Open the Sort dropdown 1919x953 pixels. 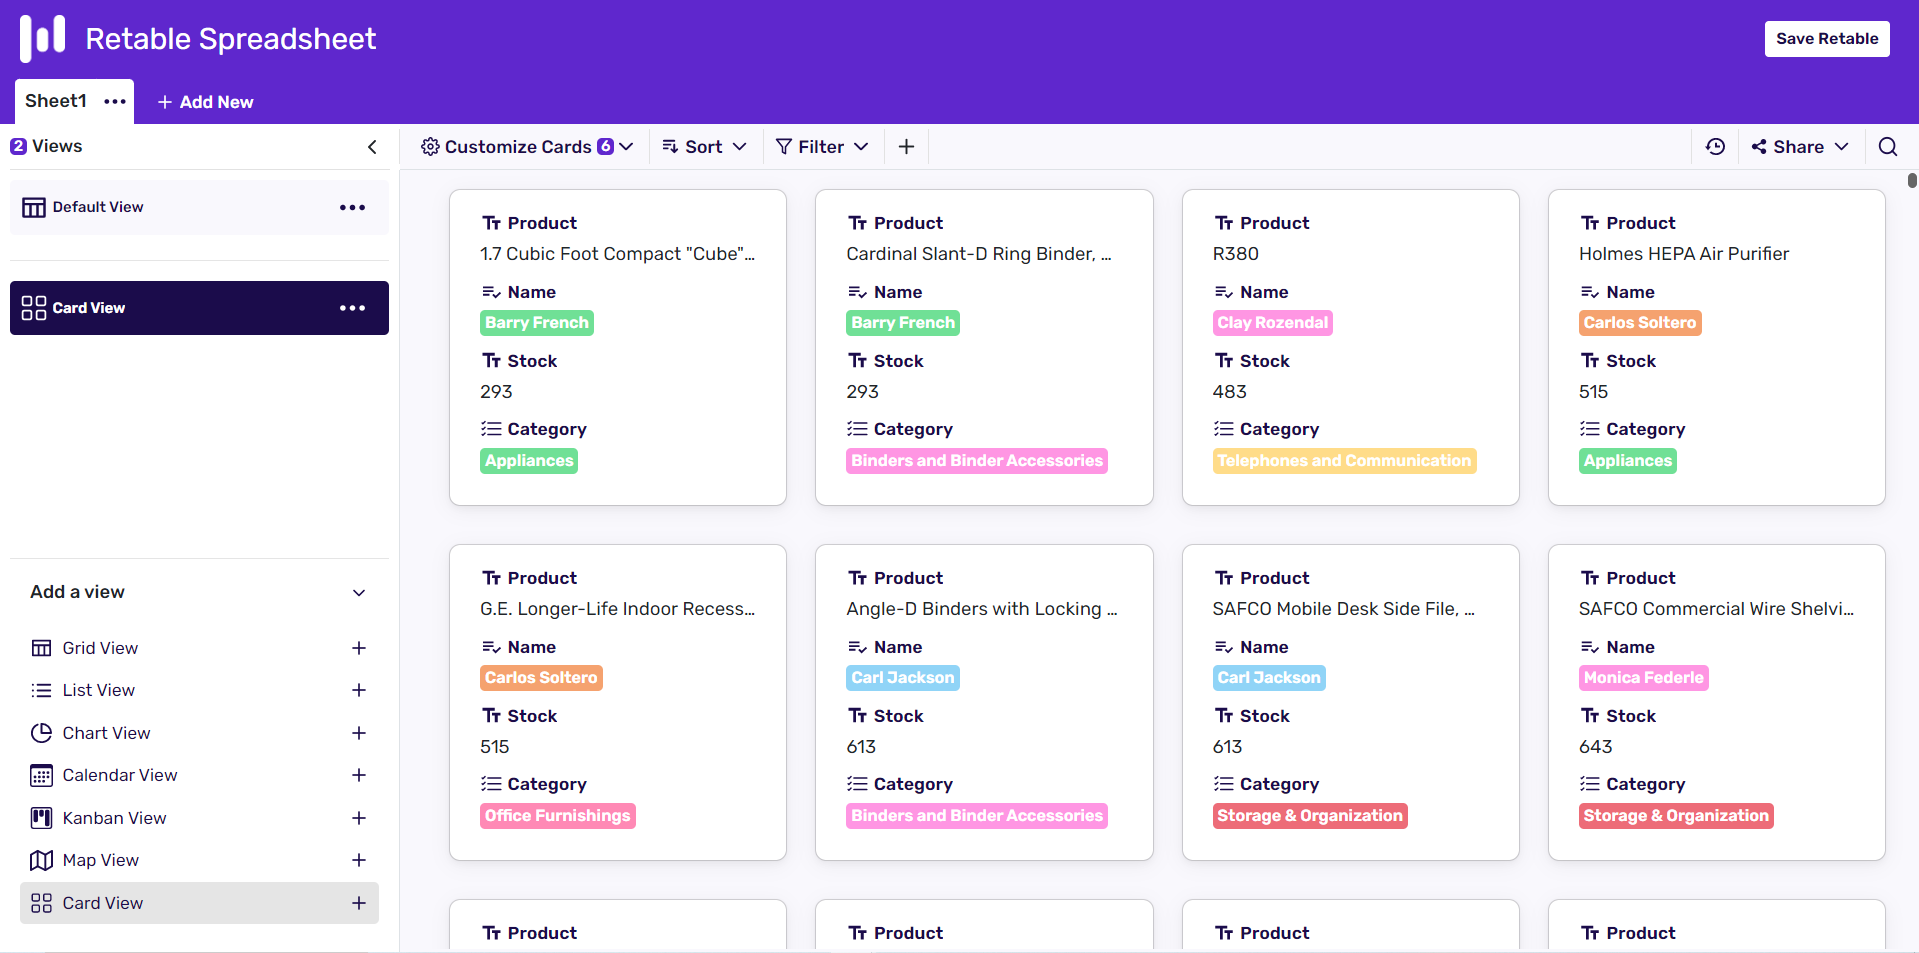point(704,147)
